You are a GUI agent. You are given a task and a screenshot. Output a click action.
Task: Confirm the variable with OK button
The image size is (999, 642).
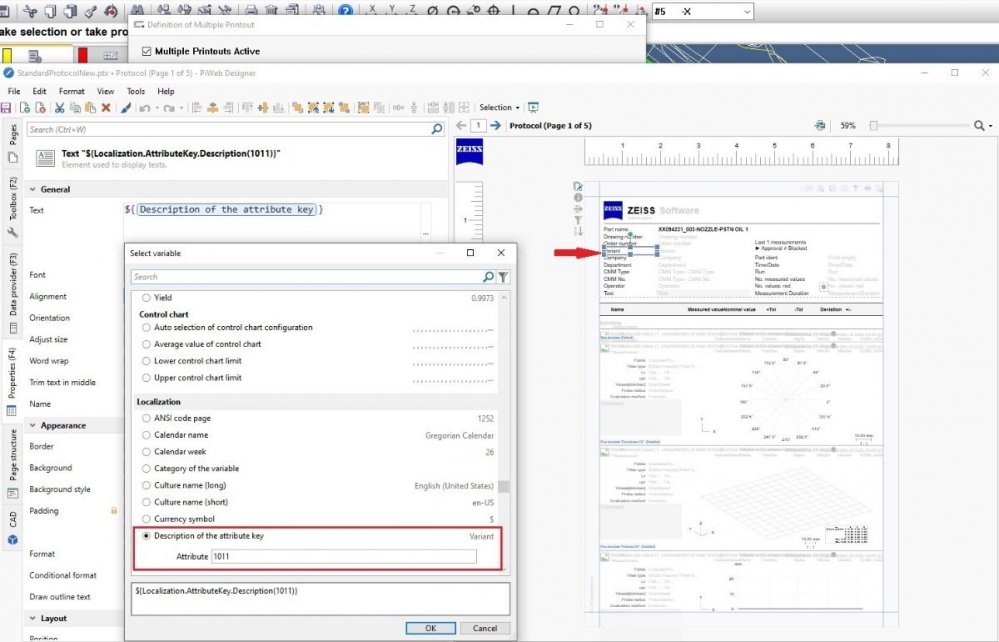coord(430,628)
